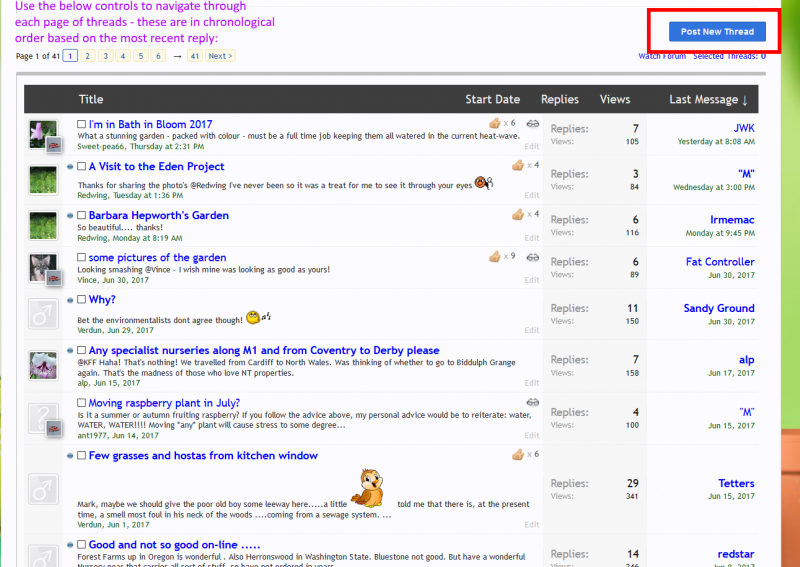Jump to last page 41
800x567 pixels.
click(194, 56)
